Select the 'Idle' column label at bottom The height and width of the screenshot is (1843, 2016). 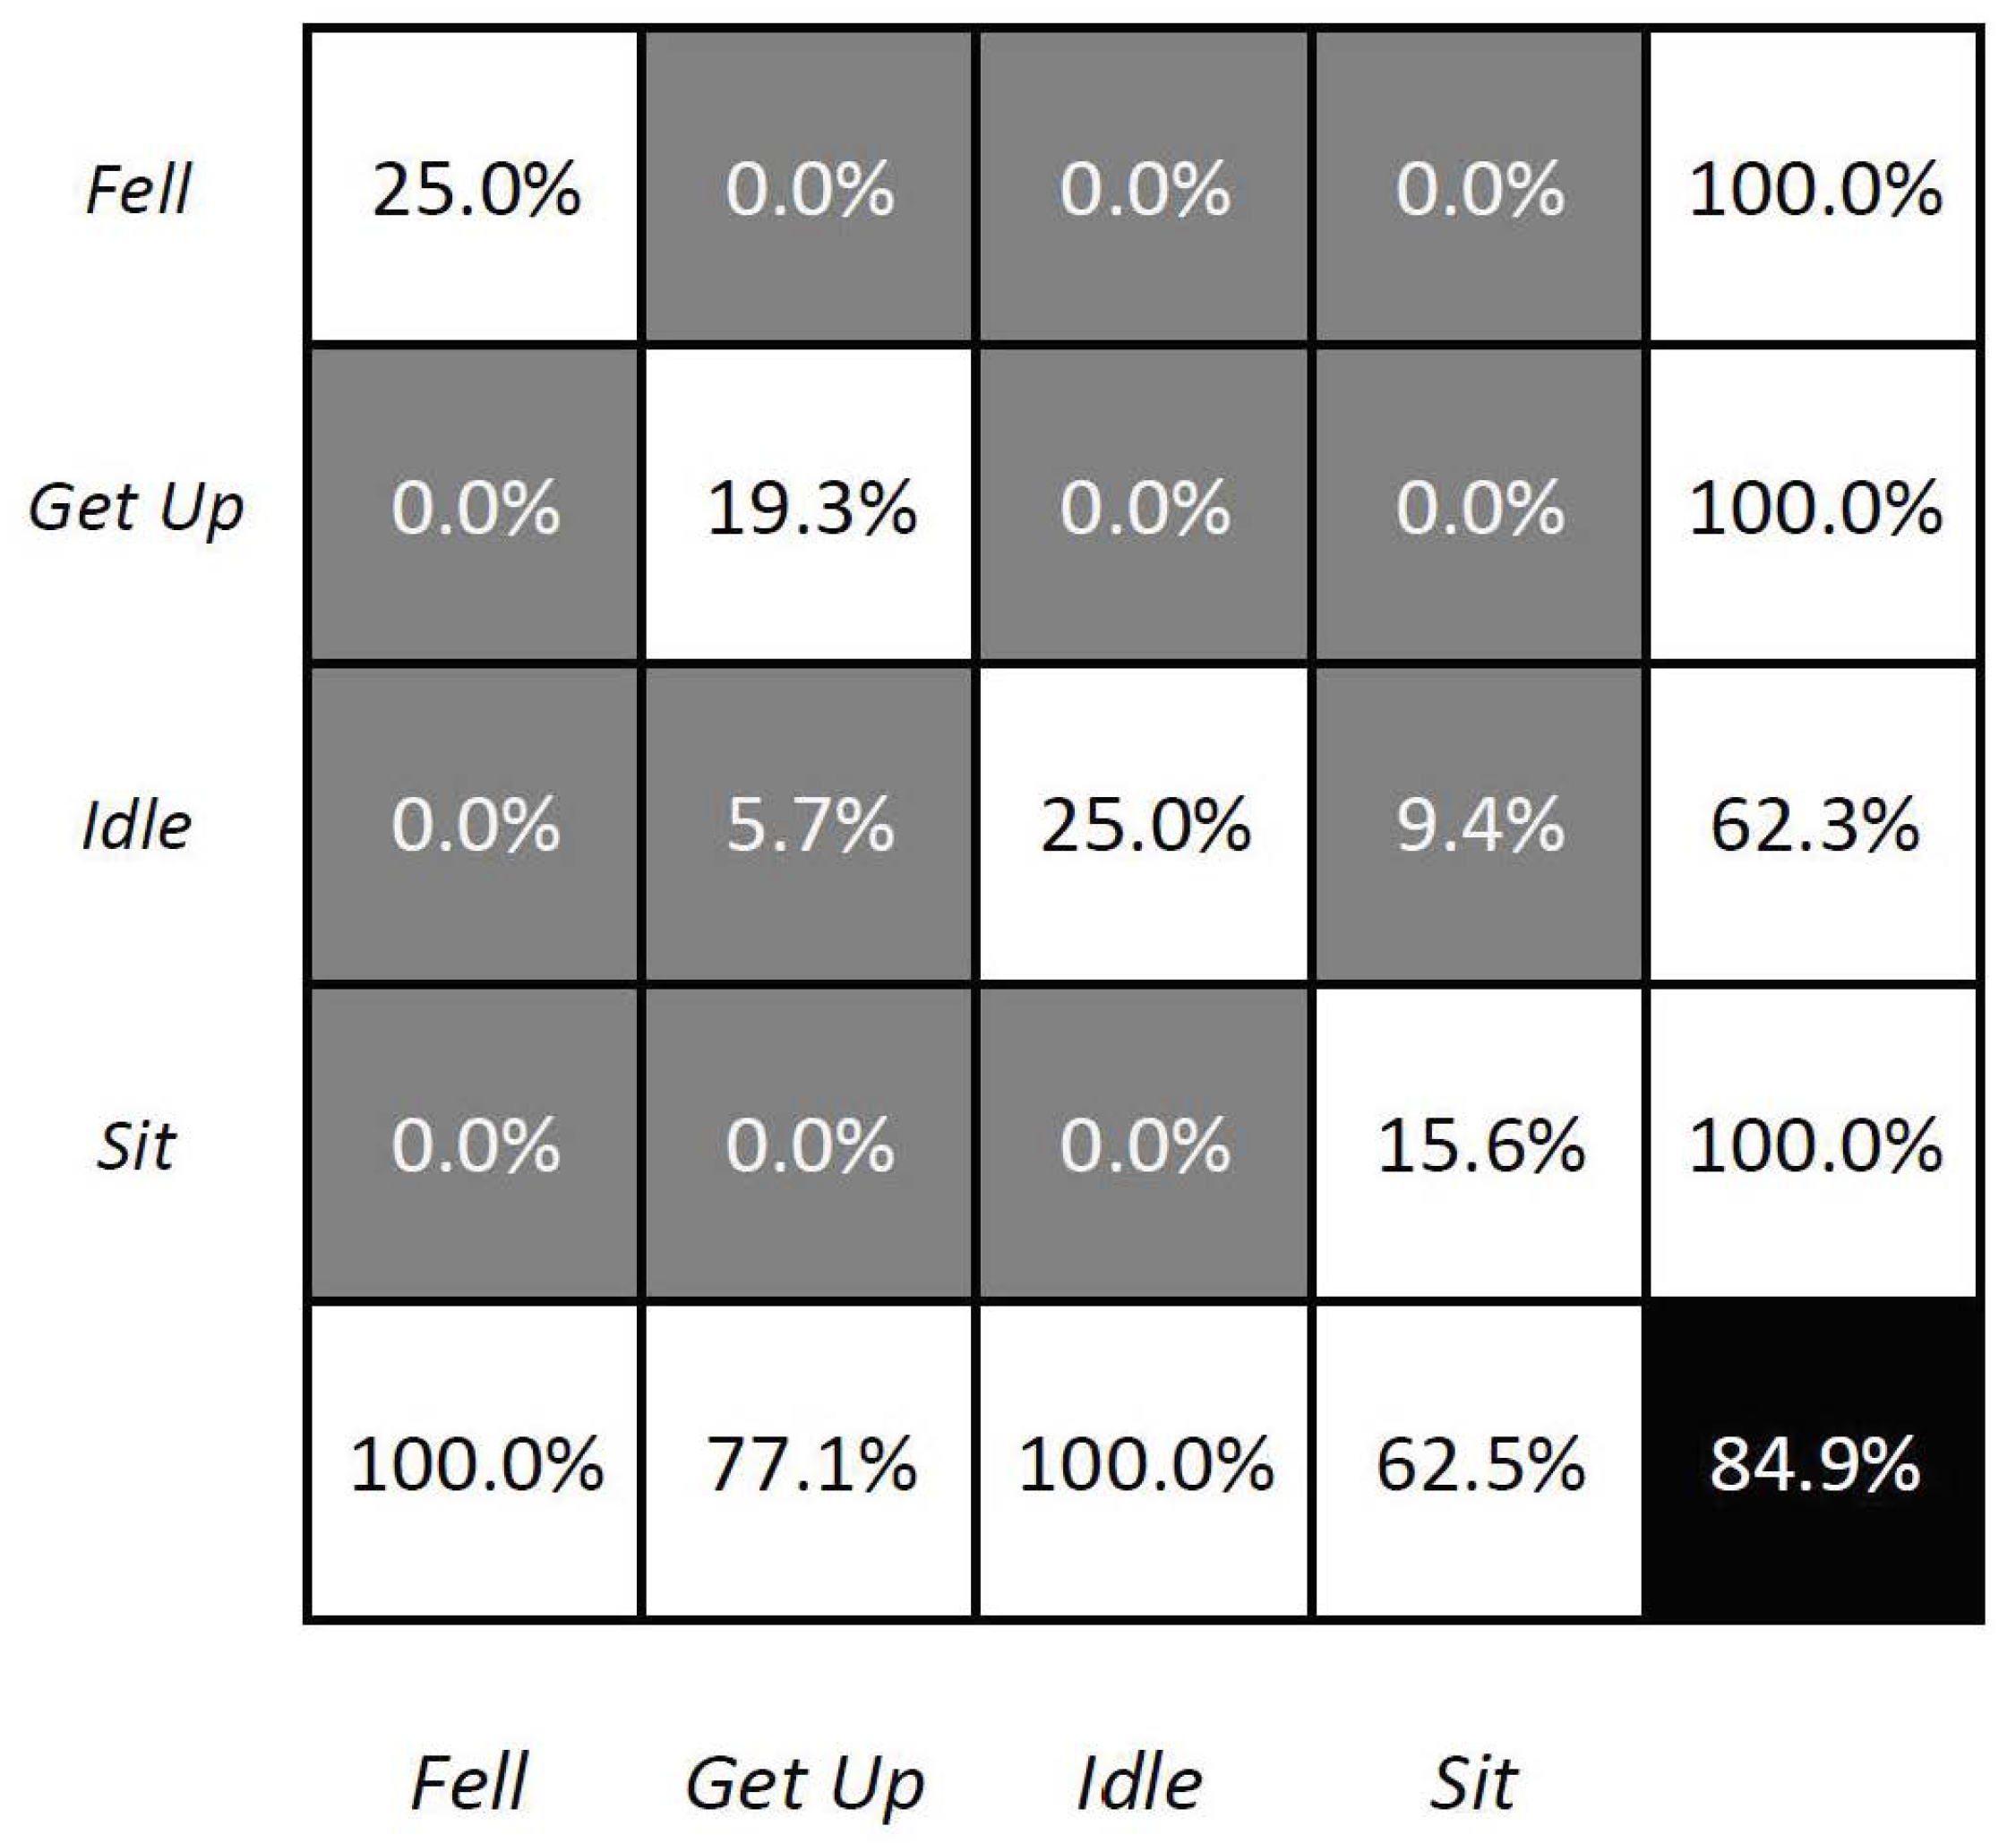(1139, 1783)
